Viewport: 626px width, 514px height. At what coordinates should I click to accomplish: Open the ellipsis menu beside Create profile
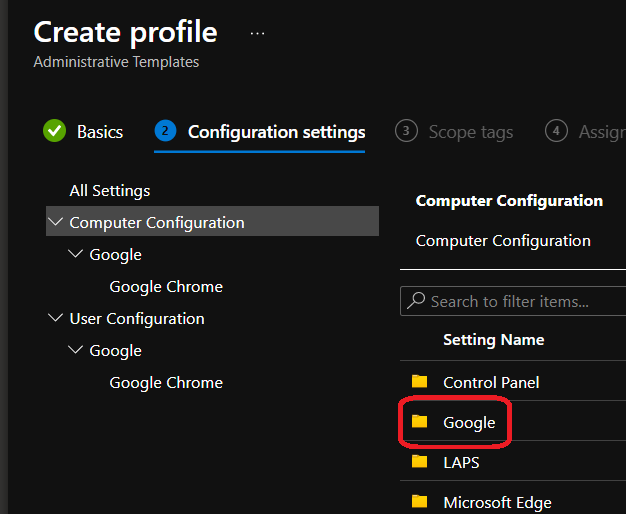pos(258,33)
